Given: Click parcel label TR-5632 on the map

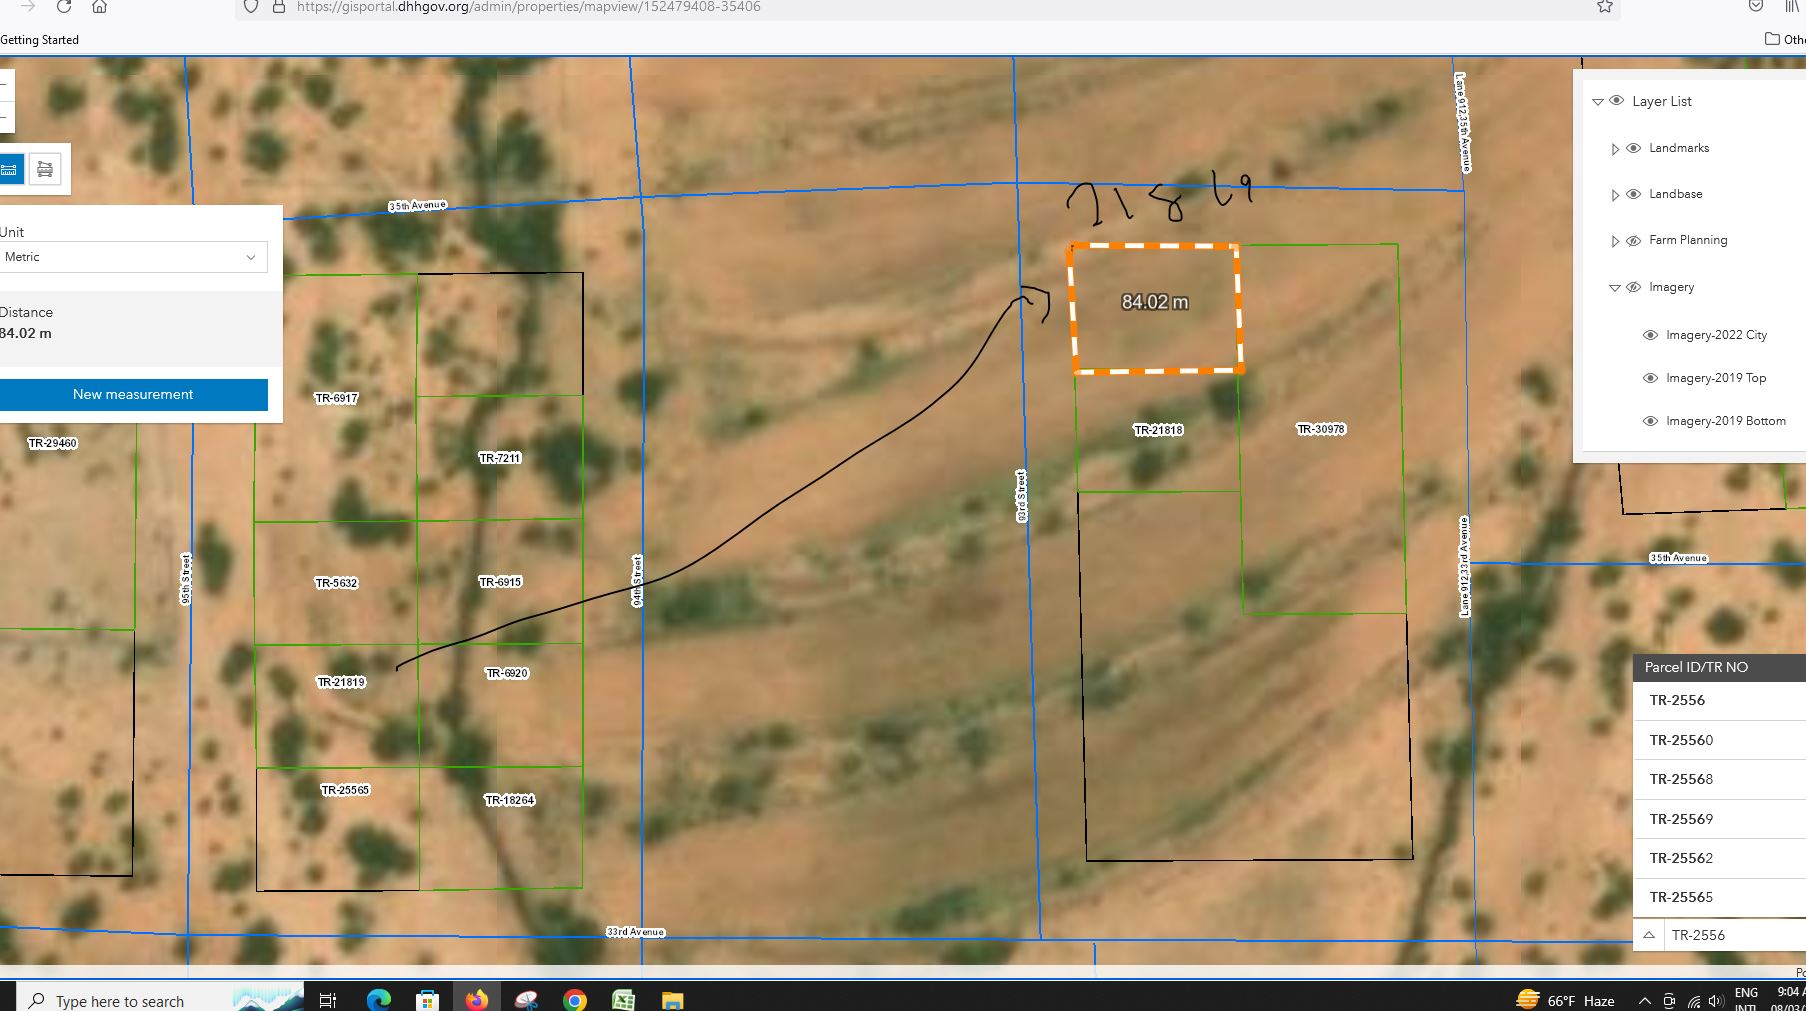Looking at the screenshot, I should pos(336,583).
